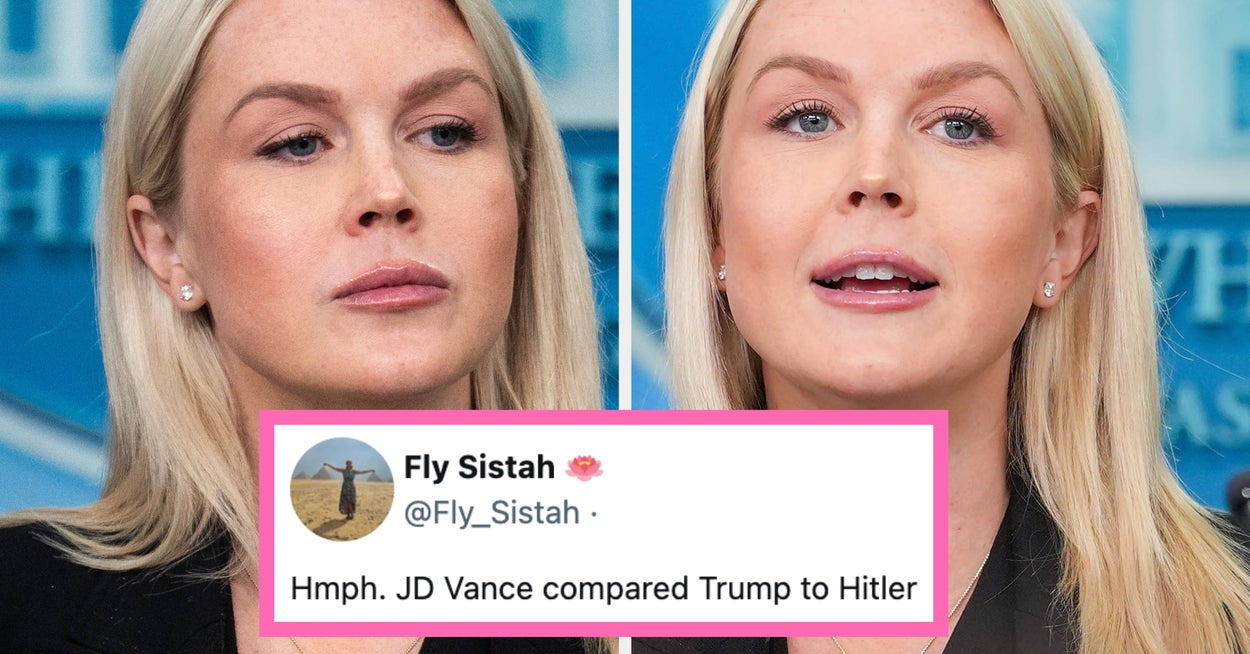Click the left-side earring in the right photo

coord(720,272)
